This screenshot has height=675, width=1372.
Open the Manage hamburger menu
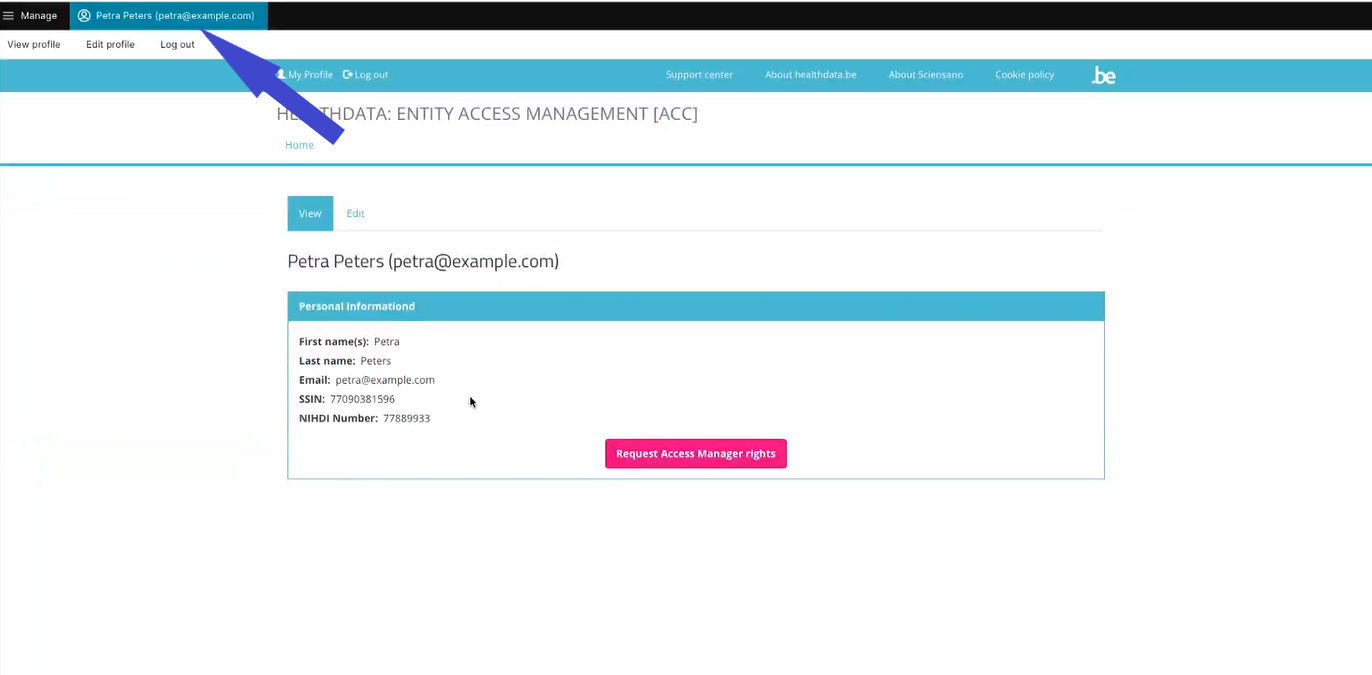pos(9,16)
